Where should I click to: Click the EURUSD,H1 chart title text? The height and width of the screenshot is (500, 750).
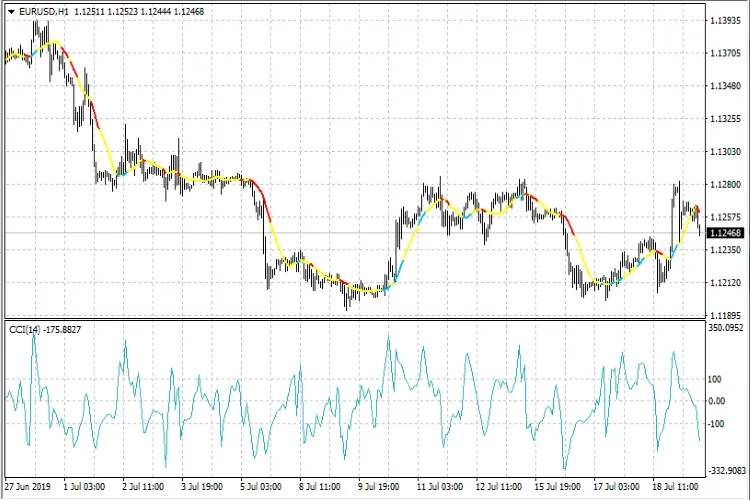[42, 12]
